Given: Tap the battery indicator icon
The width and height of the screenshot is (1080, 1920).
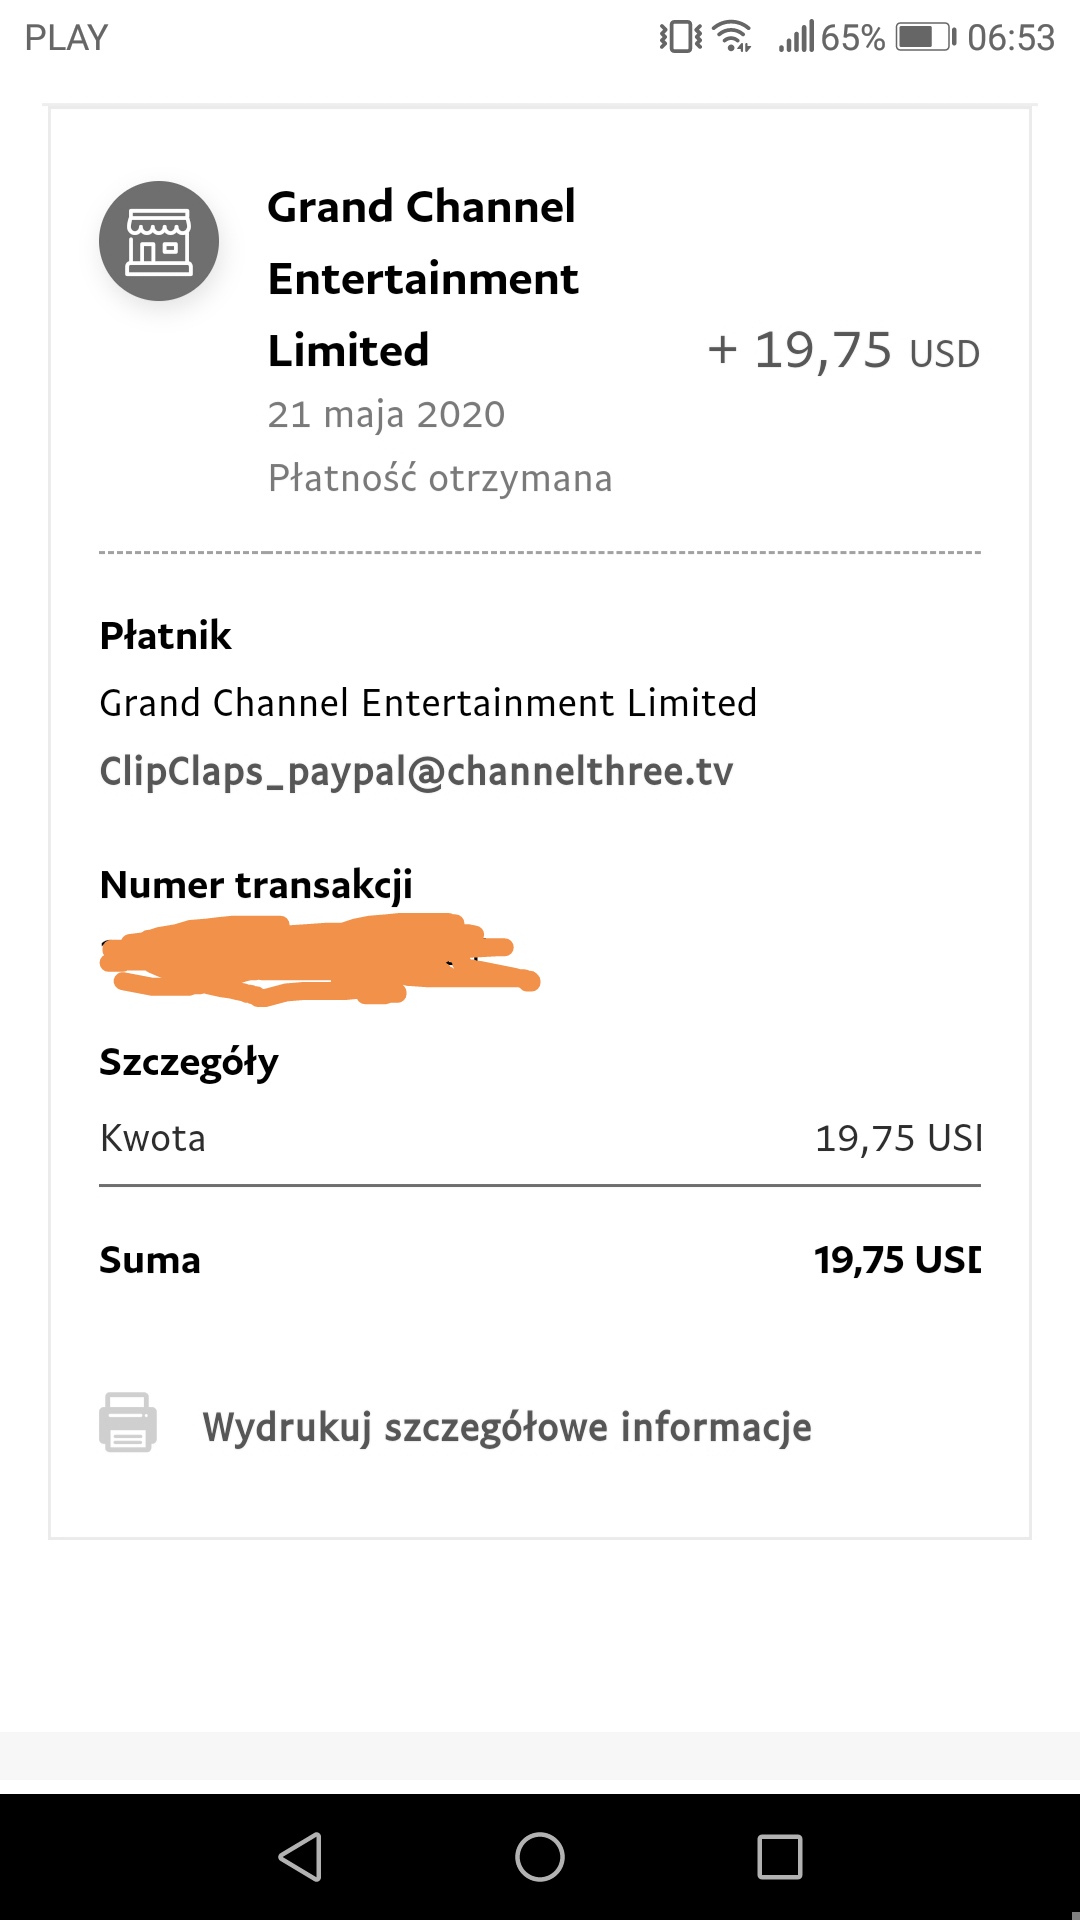Looking at the screenshot, I should click(926, 37).
